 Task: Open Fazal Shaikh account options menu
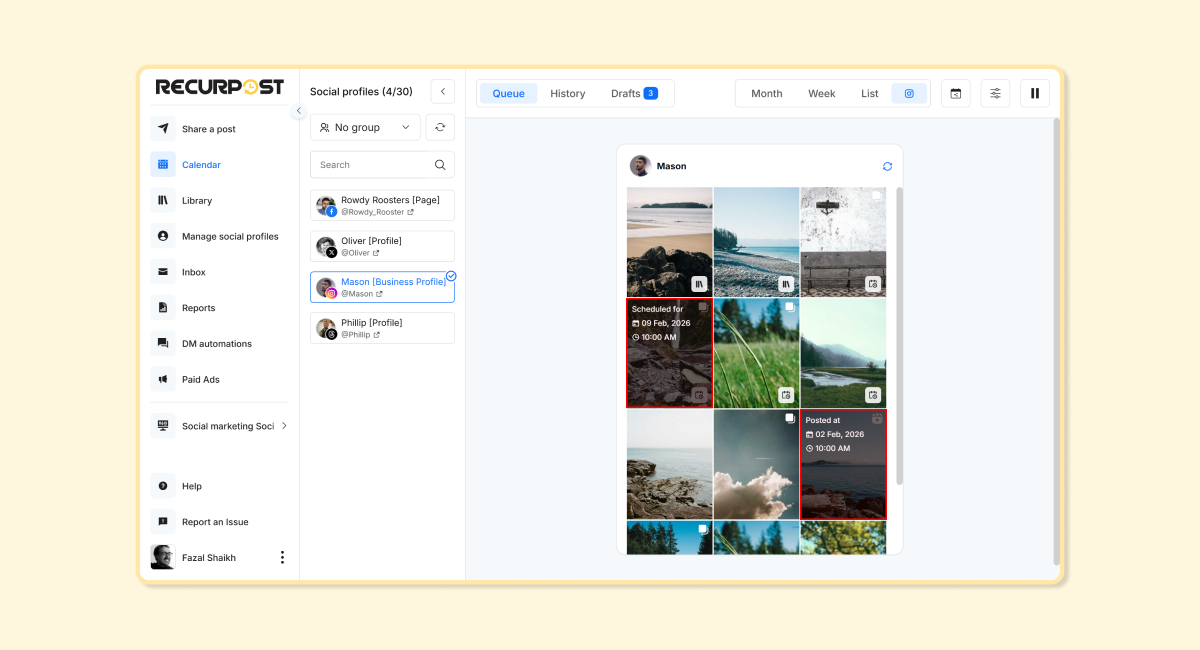coord(282,557)
